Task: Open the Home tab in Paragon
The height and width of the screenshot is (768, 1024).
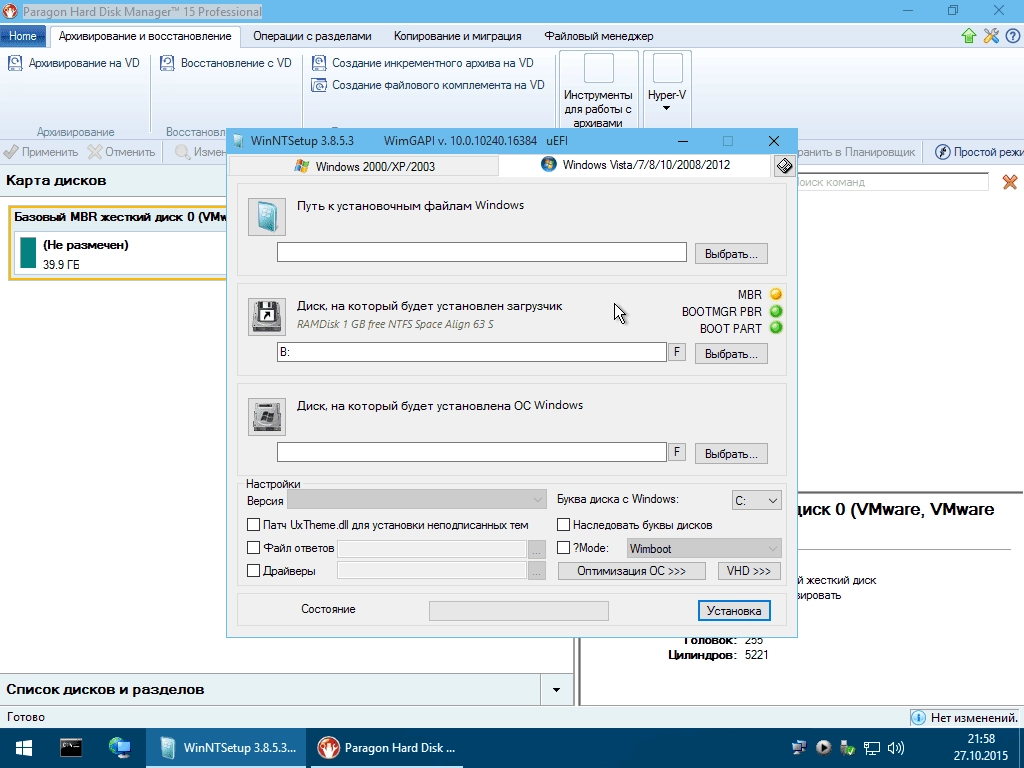Action: pos(23,36)
